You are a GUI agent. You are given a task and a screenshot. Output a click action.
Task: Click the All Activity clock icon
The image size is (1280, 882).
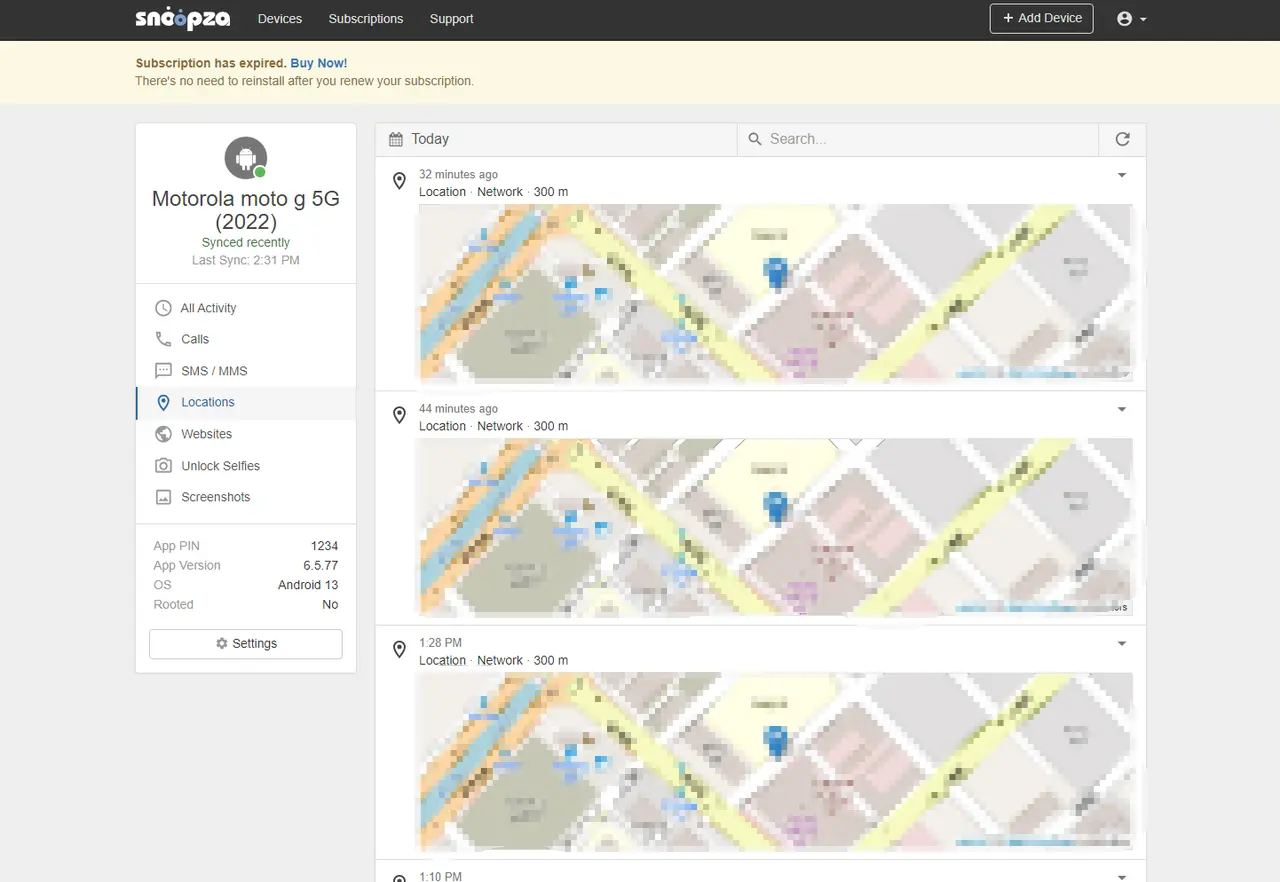163,308
